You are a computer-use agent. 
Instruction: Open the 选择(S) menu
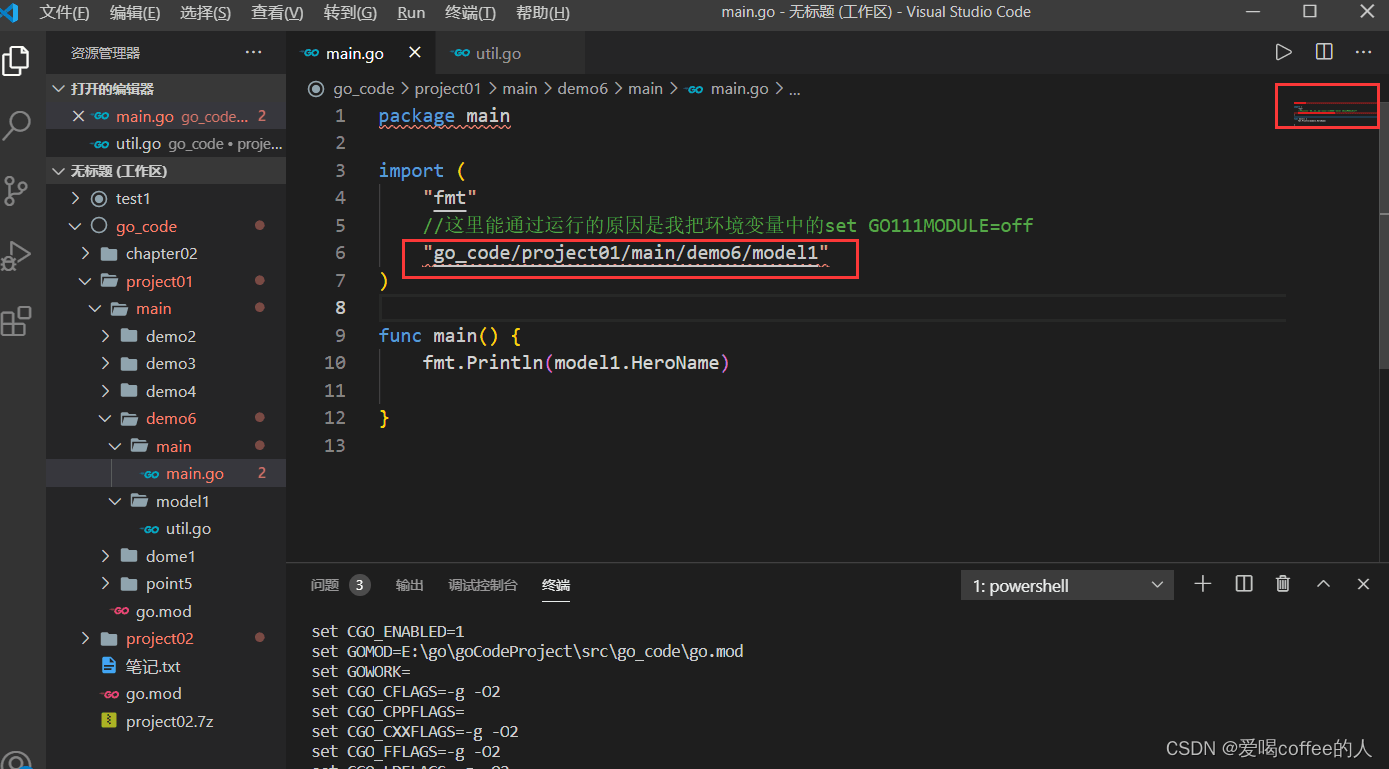point(205,12)
